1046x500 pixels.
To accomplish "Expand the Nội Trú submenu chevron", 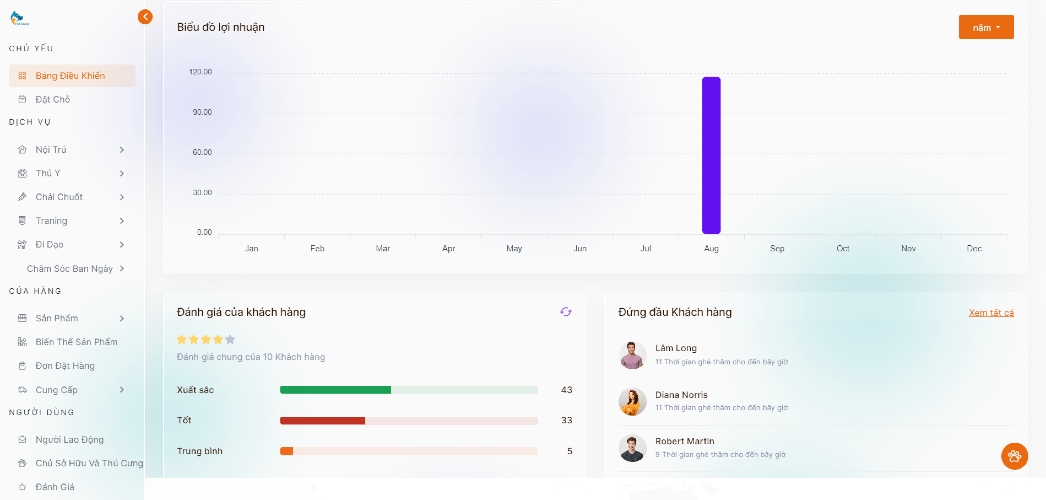I will [122, 150].
